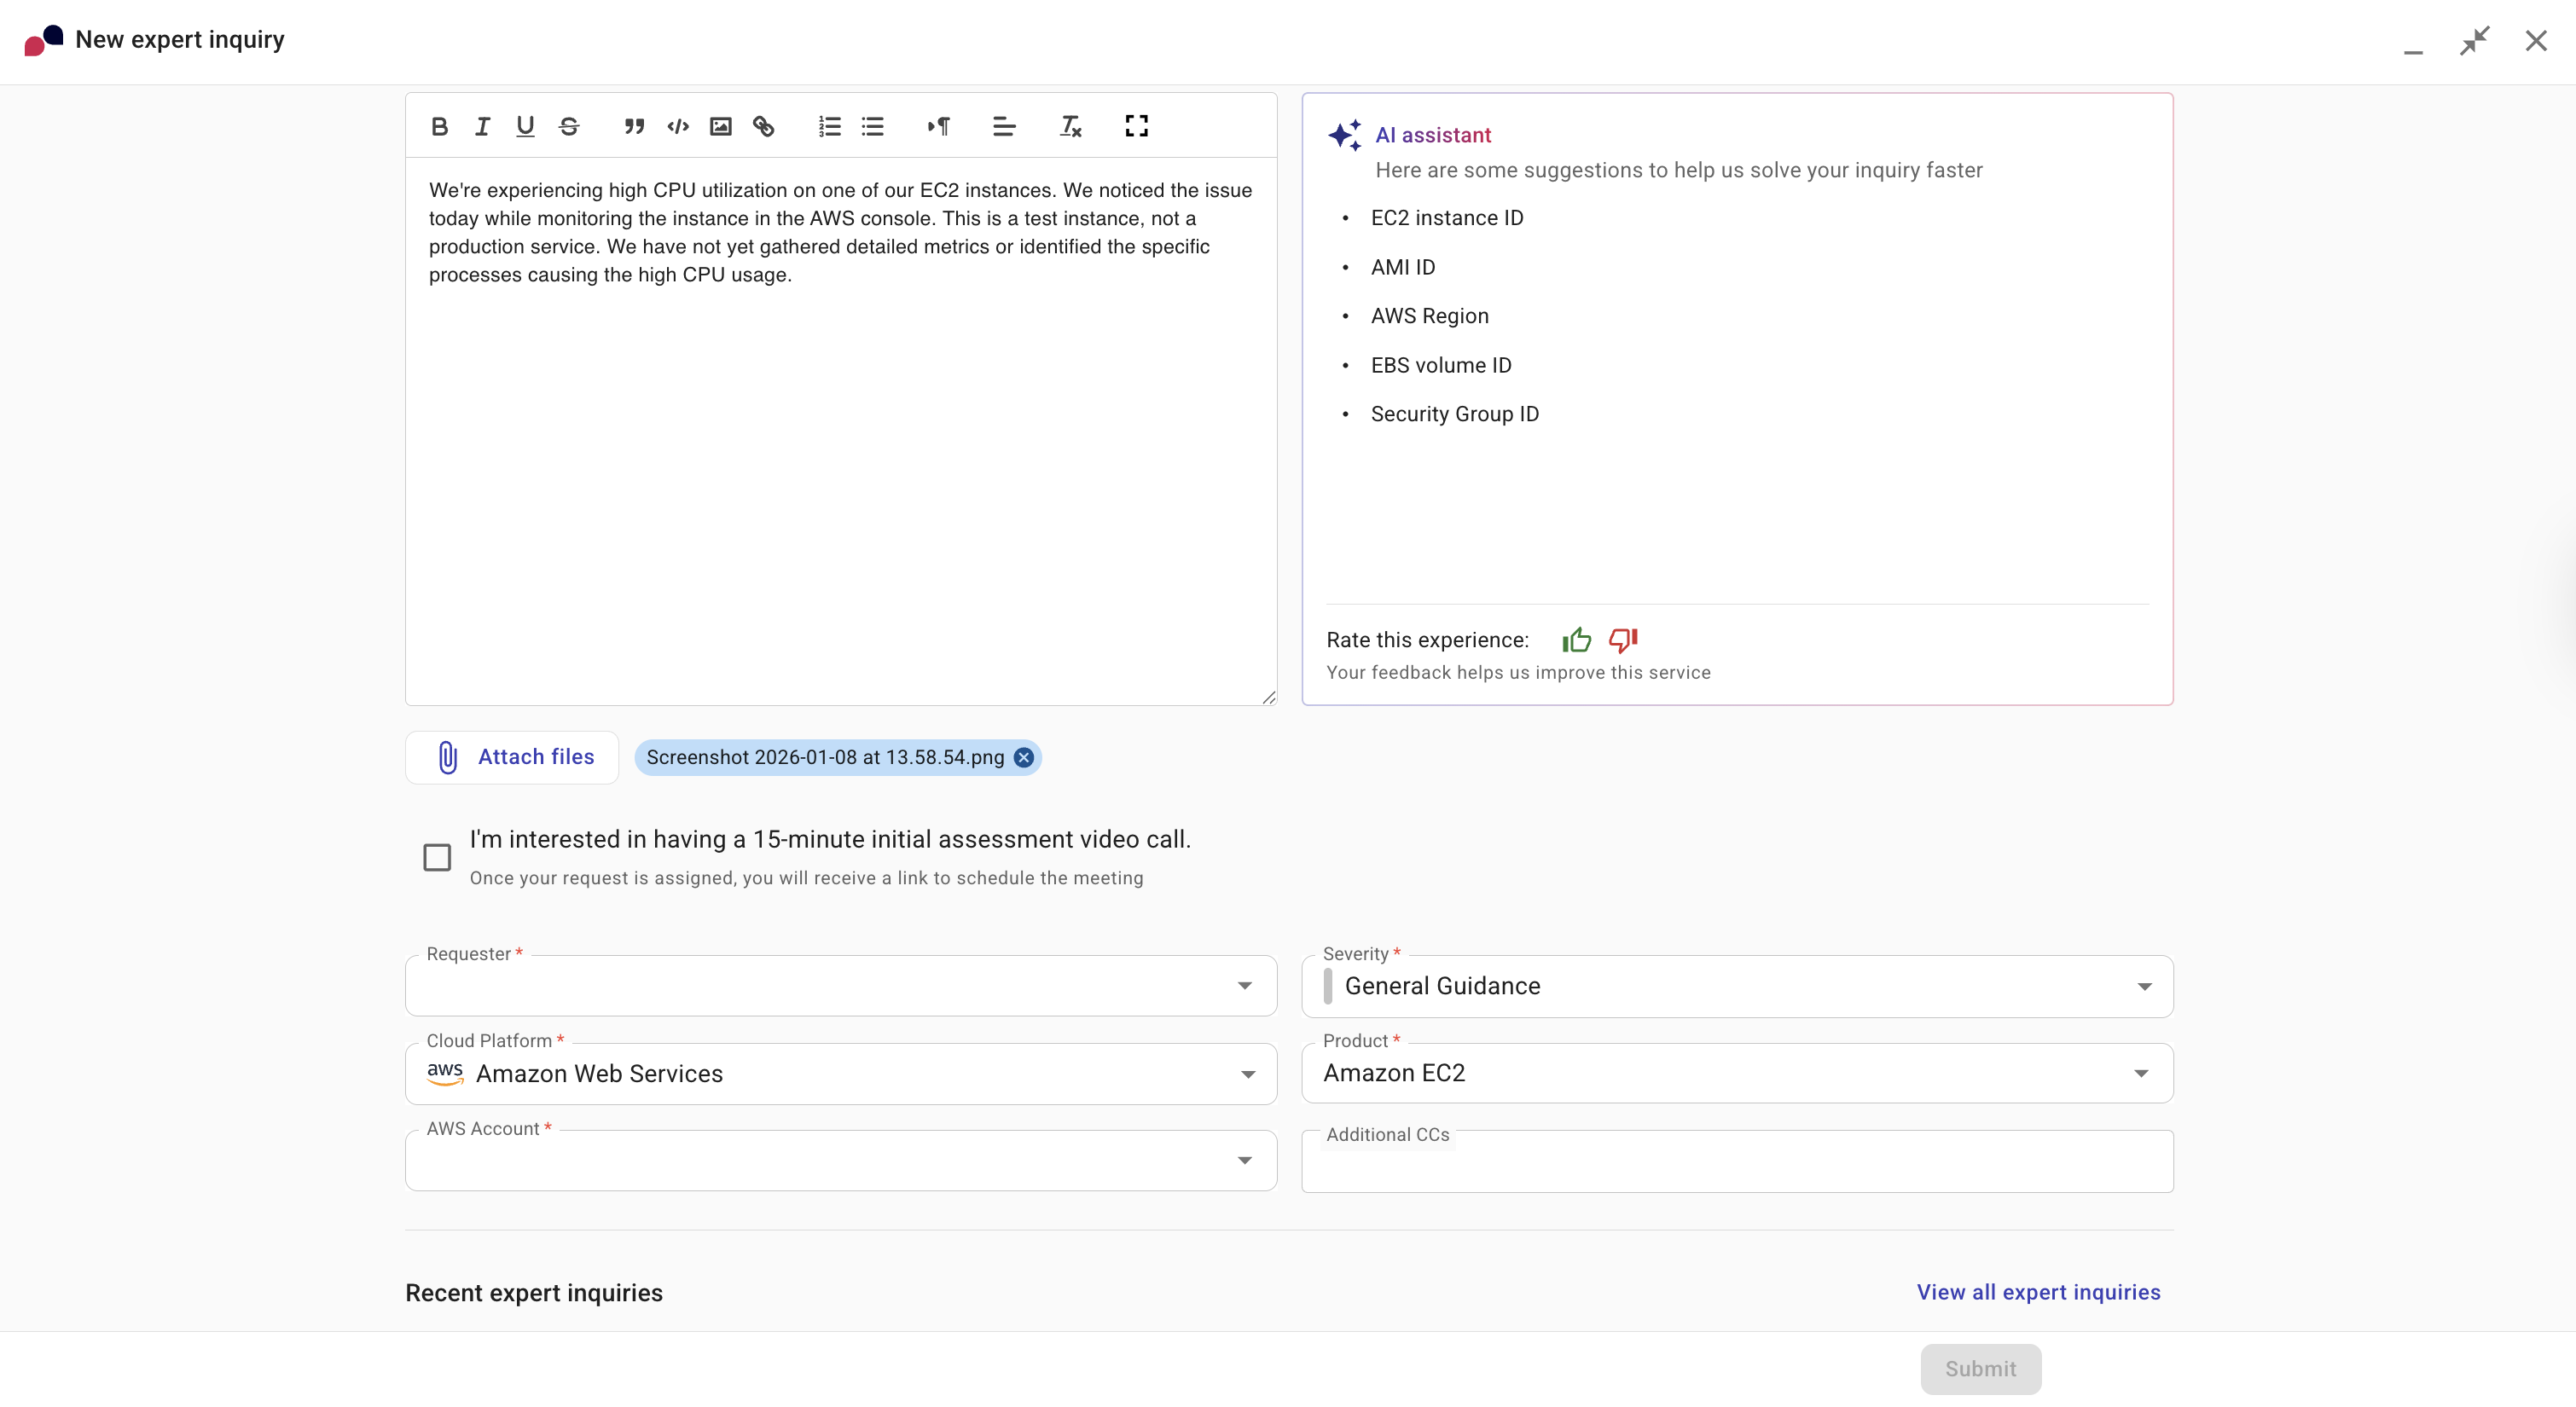Start a numbered list
The image size is (2576, 1407).
[x=829, y=126]
